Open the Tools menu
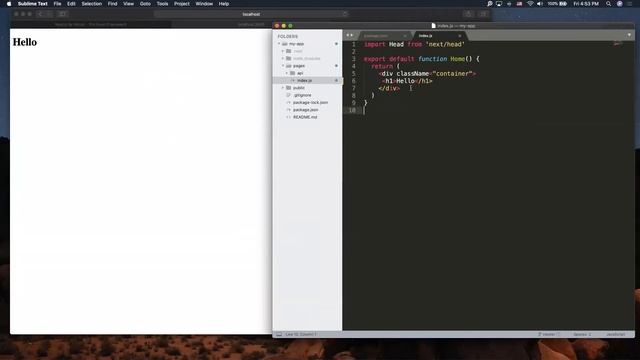This screenshot has height=360, width=640. pos(162,4)
